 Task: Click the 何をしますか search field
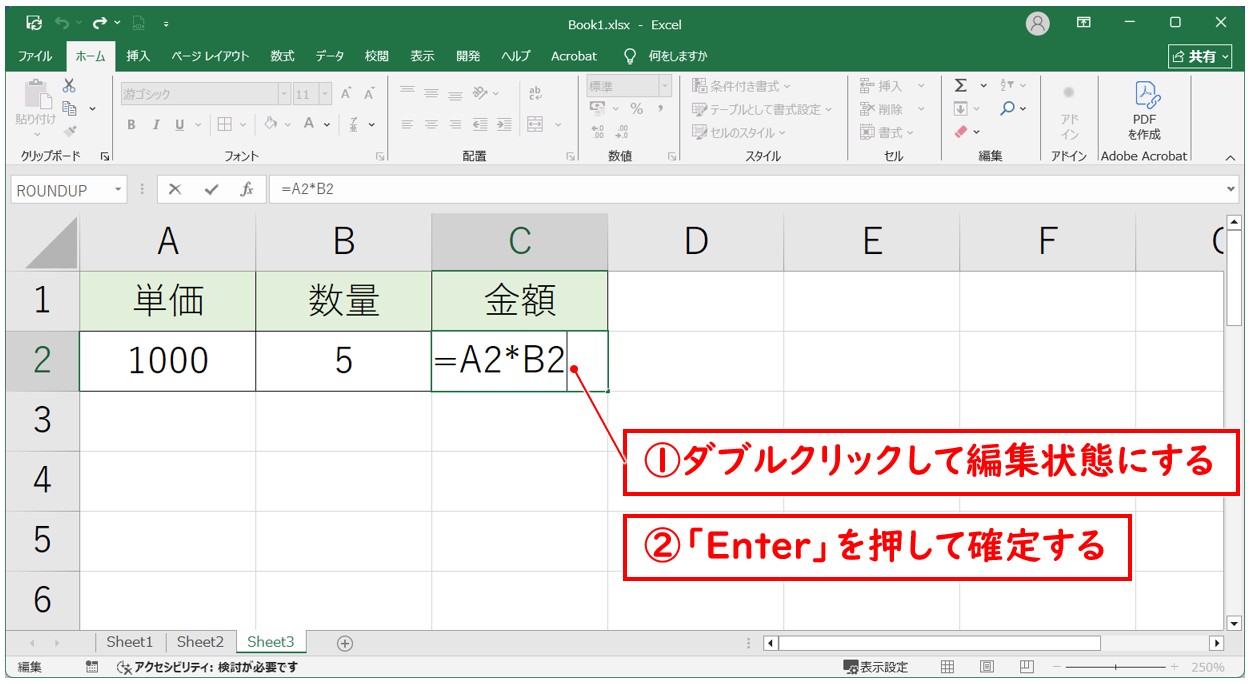666,56
